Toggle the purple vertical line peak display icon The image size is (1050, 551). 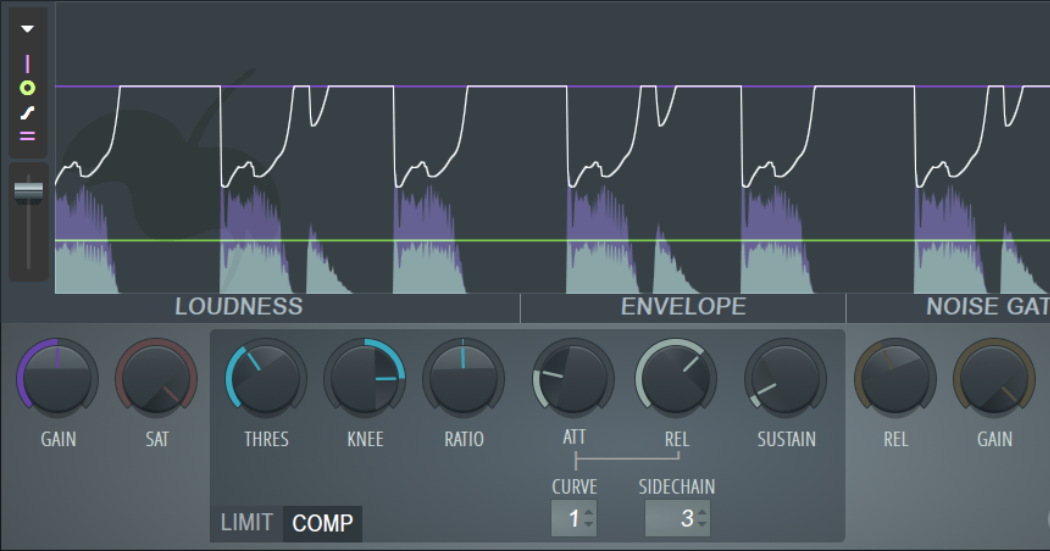point(27,64)
